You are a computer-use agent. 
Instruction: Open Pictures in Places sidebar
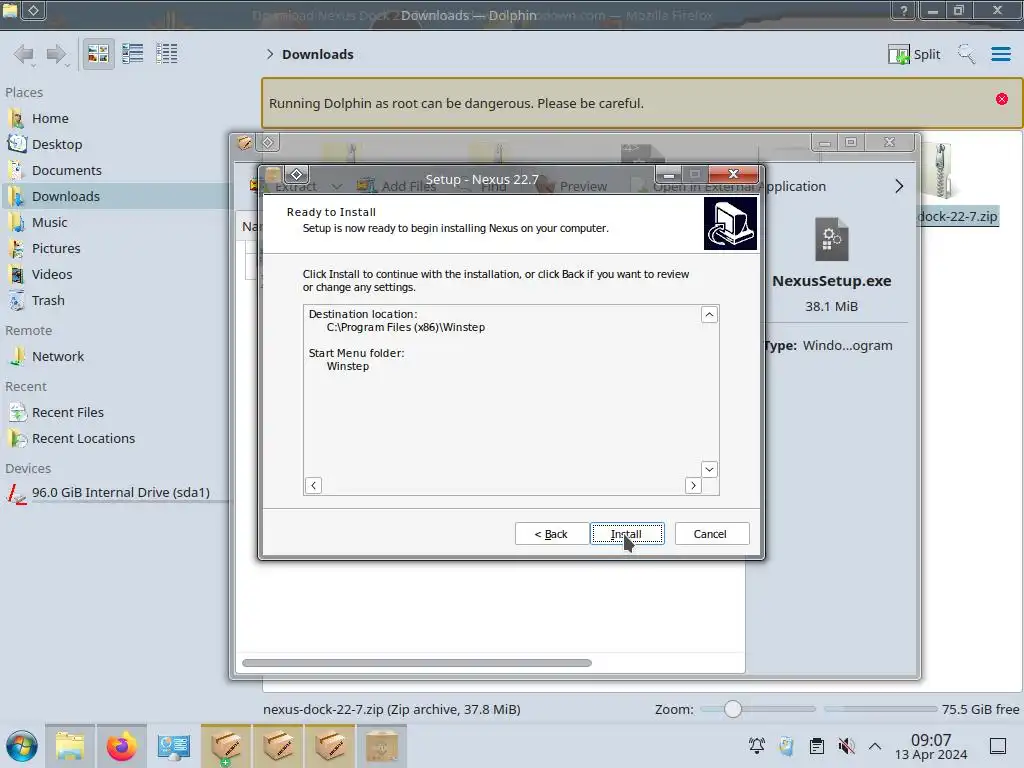[x=114, y=249]
